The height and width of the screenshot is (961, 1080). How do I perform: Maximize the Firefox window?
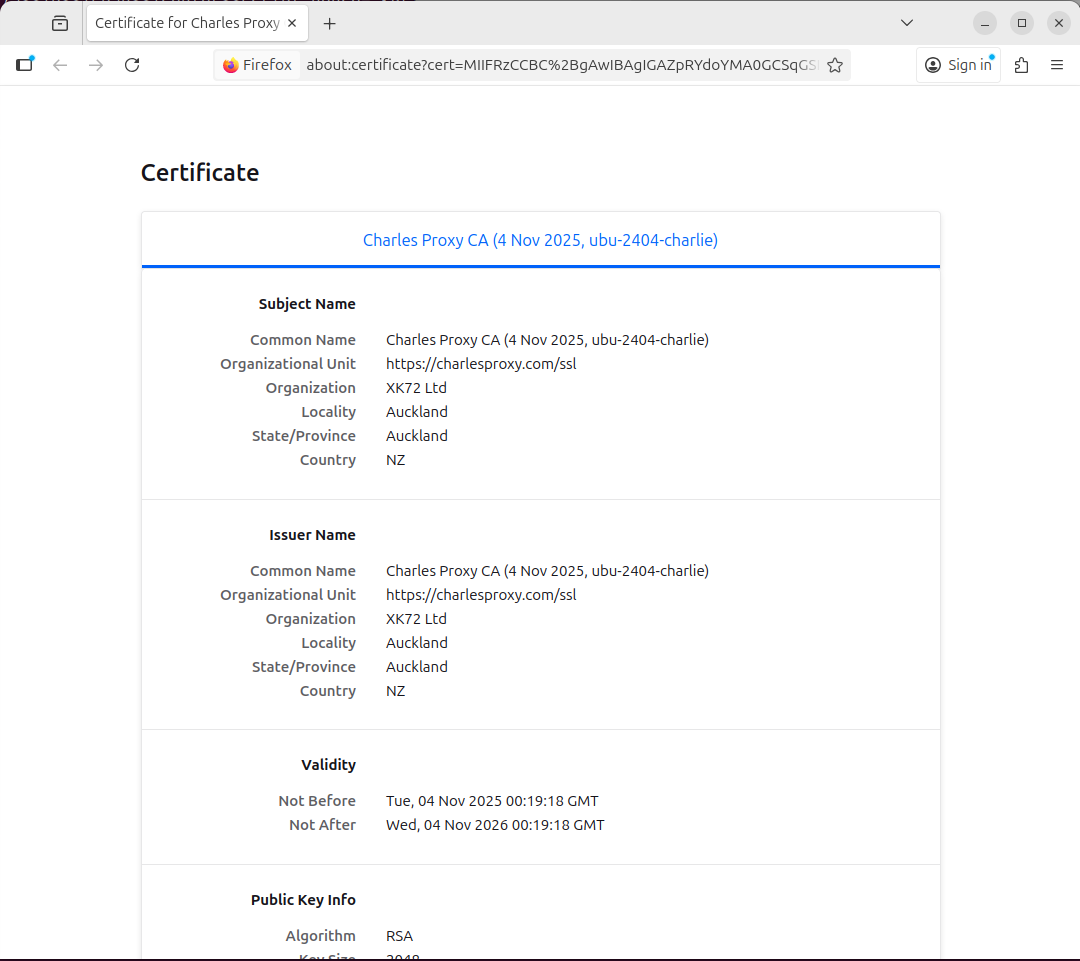coord(1021,23)
